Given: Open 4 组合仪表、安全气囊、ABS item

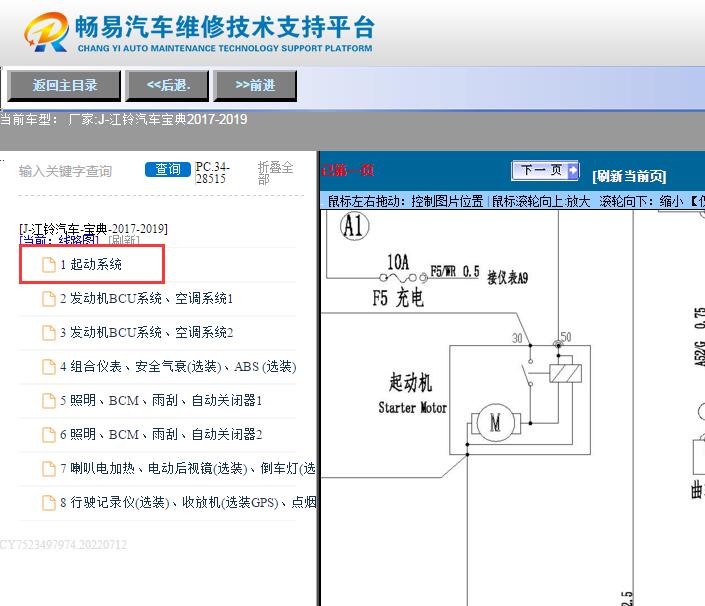Looking at the screenshot, I should click(178, 366).
